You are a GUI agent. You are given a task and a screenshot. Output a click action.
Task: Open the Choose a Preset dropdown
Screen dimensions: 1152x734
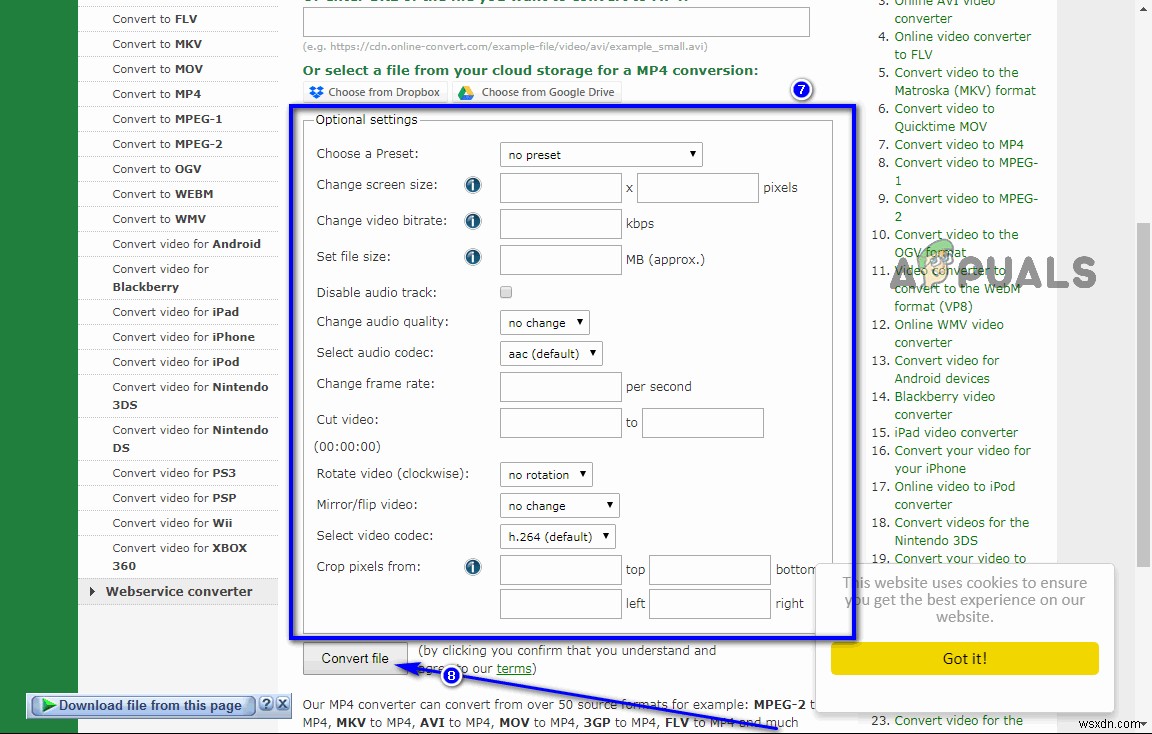[601, 155]
